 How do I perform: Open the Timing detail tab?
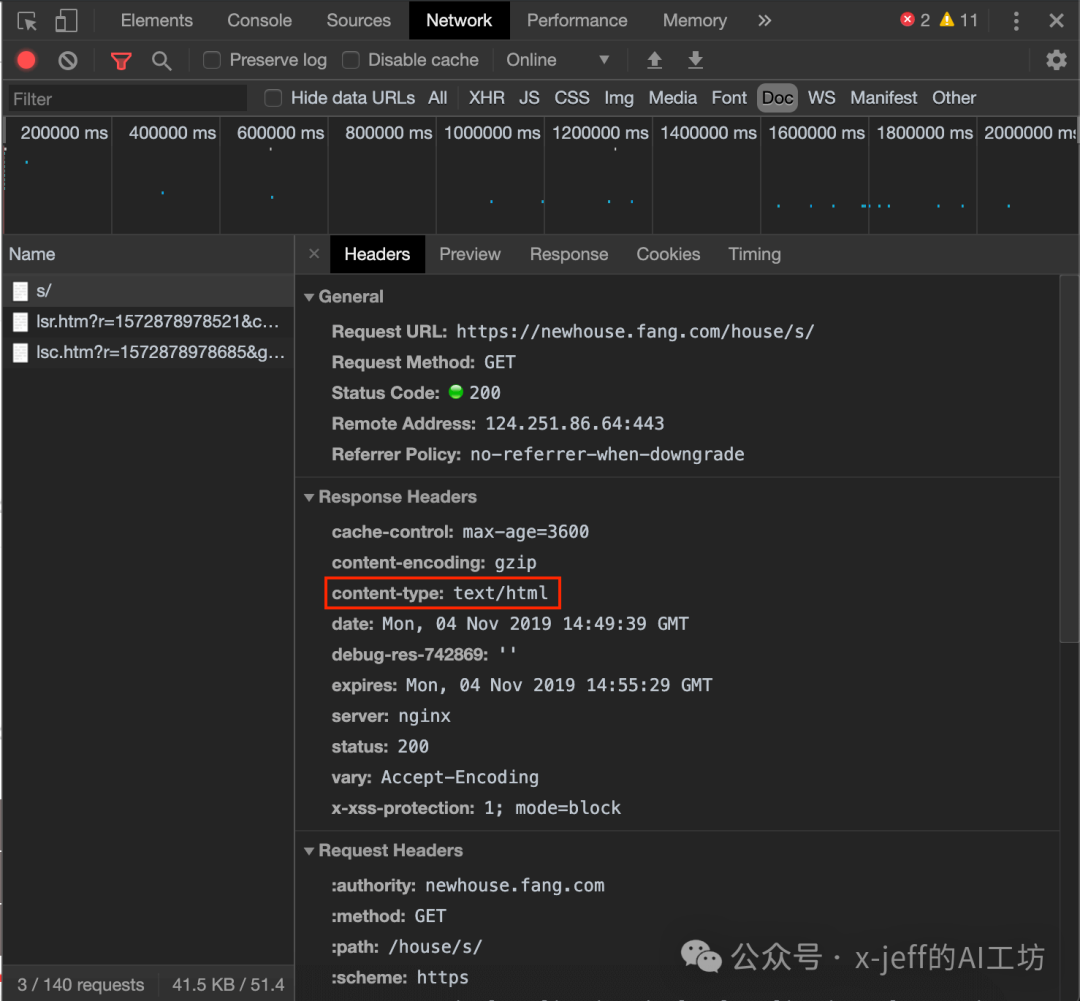(x=754, y=254)
